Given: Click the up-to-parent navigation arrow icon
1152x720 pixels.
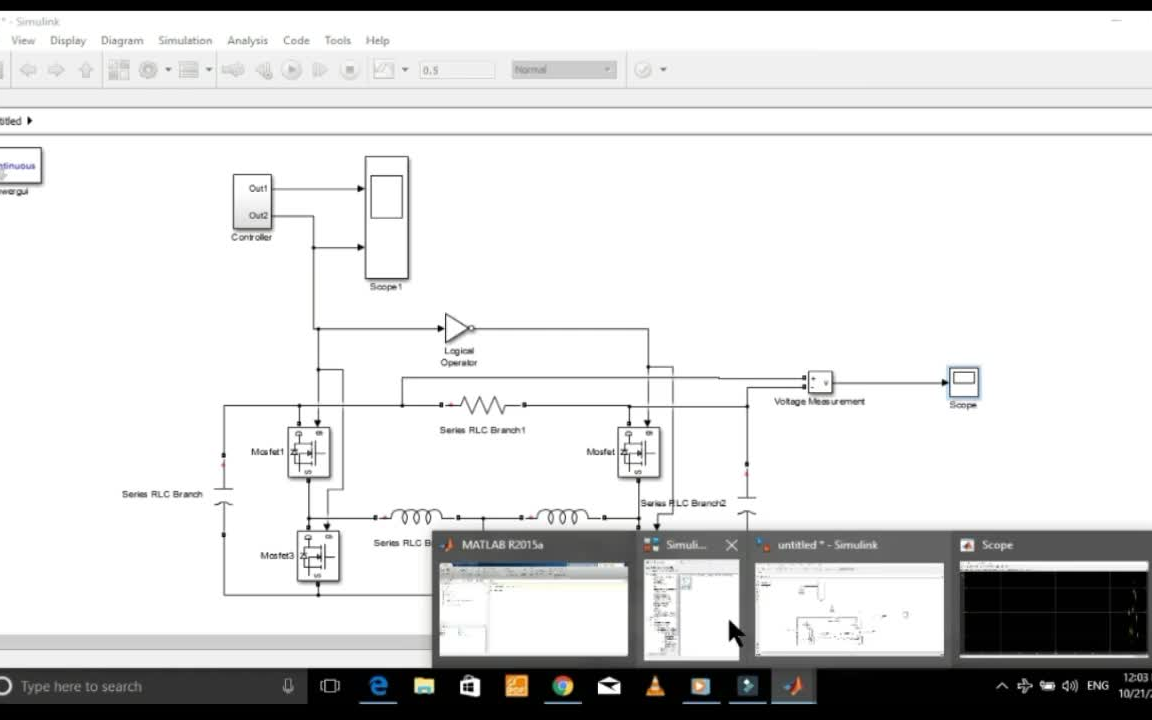Looking at the screenshot, I should tap(85, 69).
